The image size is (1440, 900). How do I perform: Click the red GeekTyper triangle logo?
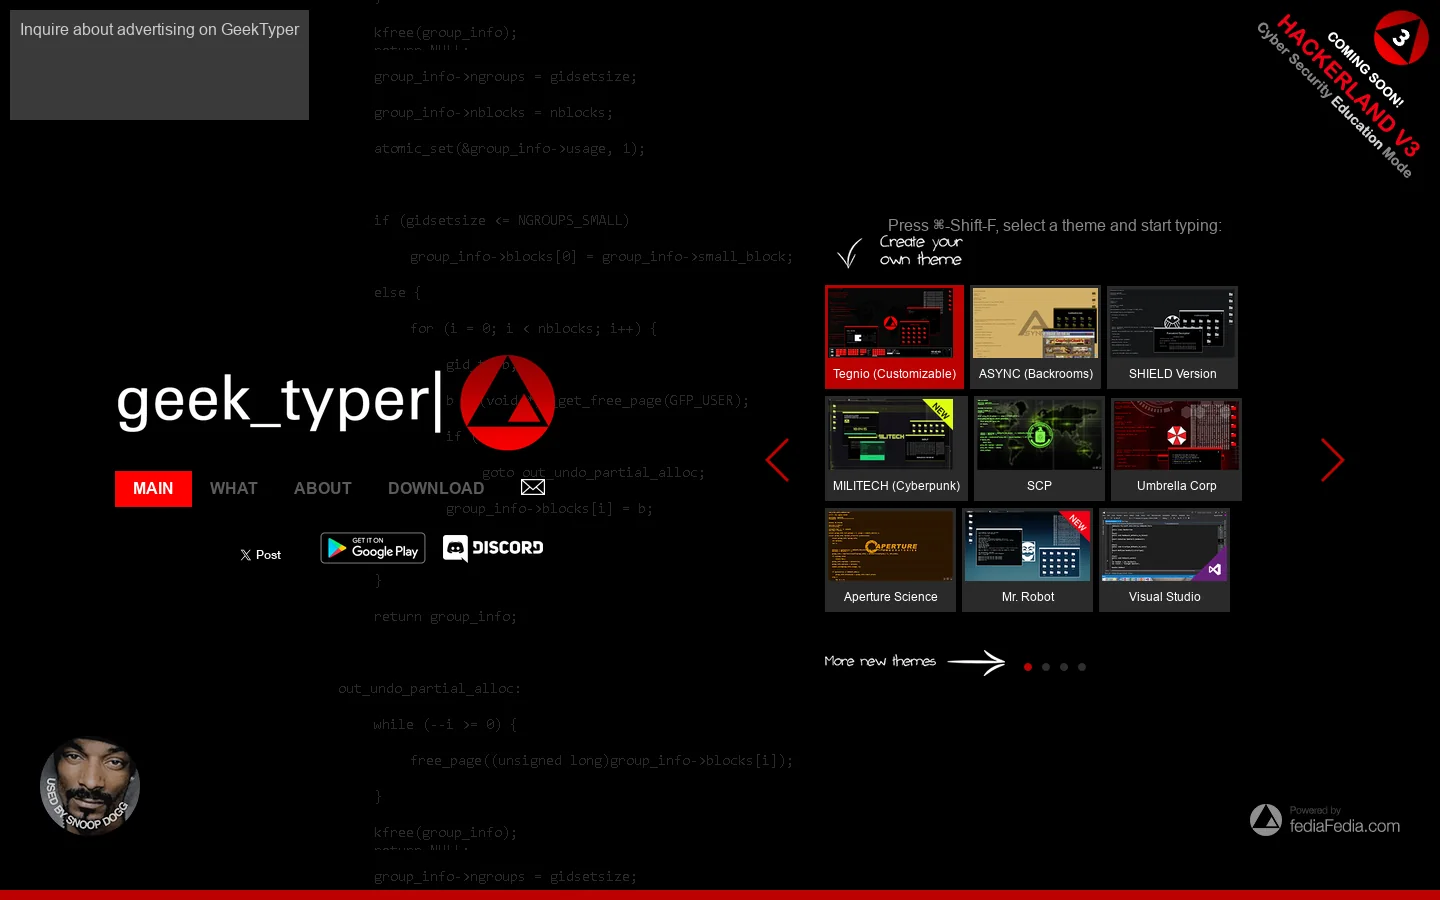507,402
